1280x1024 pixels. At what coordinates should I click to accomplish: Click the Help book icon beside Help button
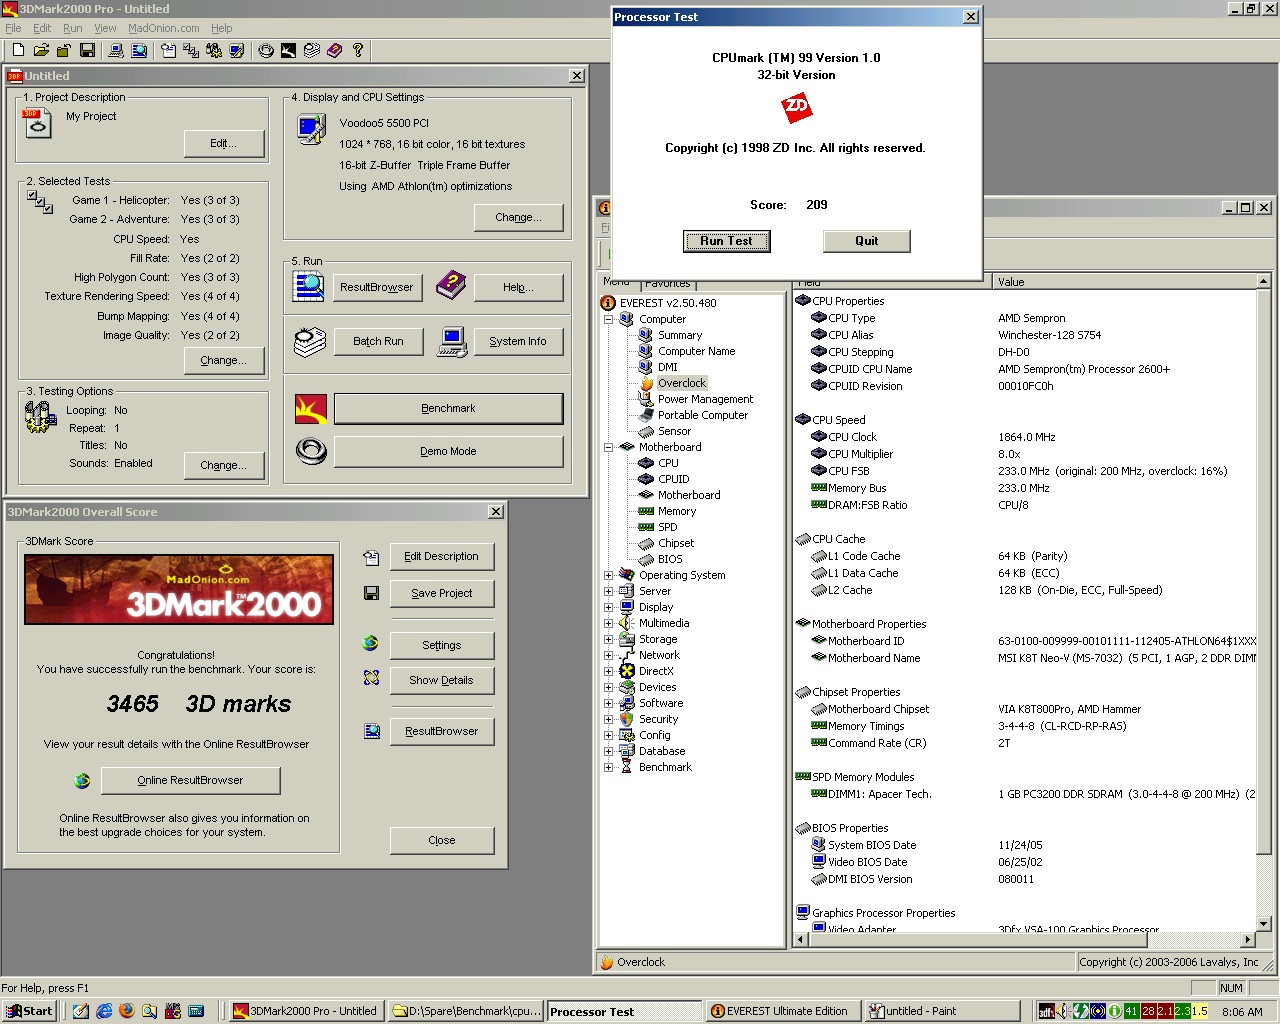(x=451, y=286)
